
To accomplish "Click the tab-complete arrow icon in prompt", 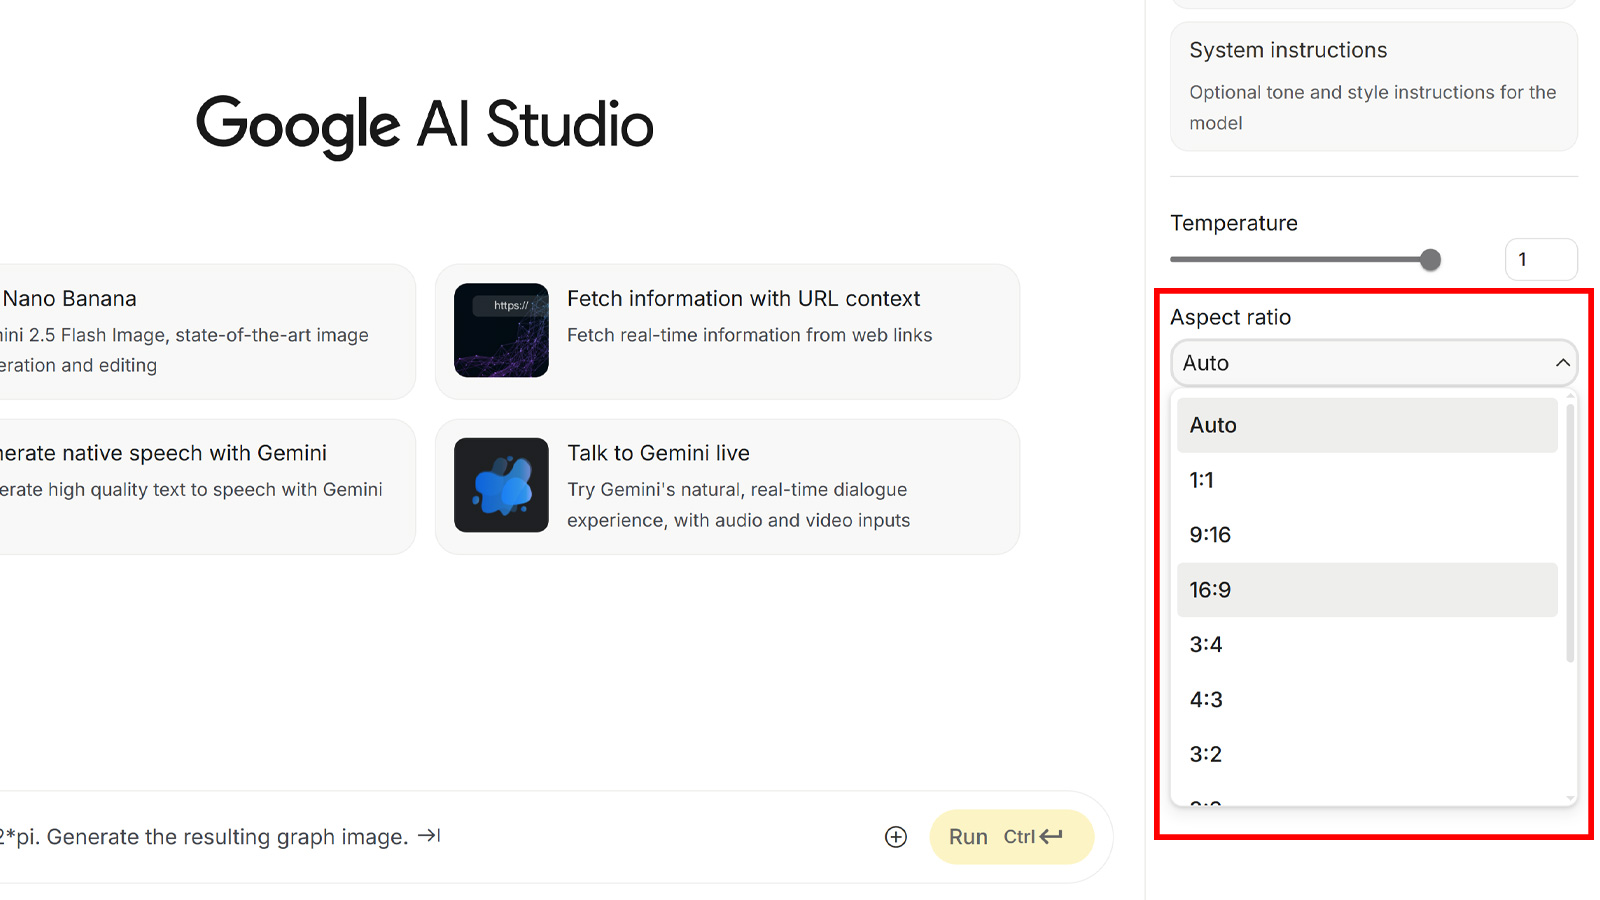I will click(430, 836).
